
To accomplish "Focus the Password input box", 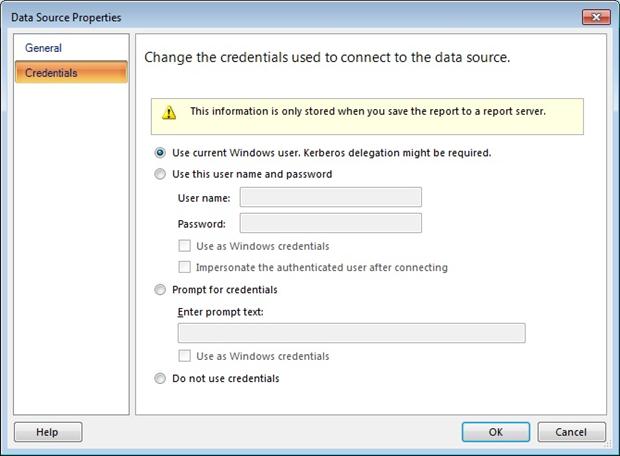I will point(330,223).
